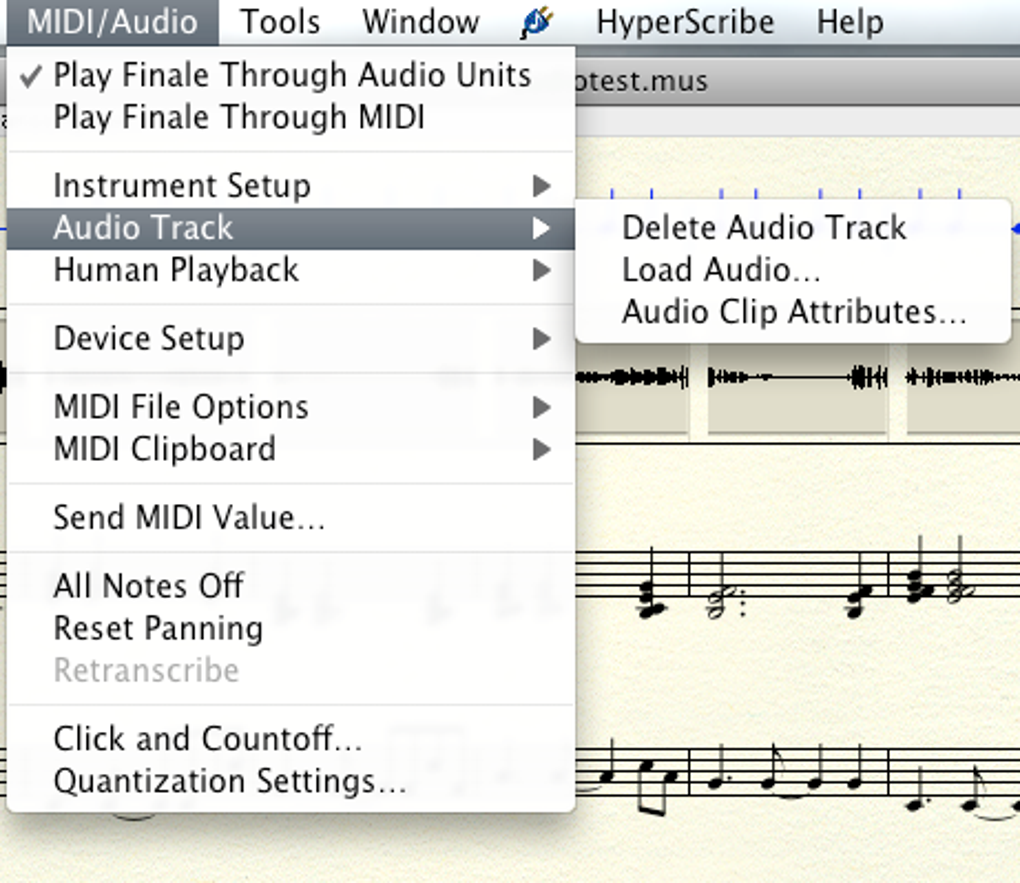This screenshot has height=883, width=1020.
Task: Choose Send MIDI Value...
Action: click(291, 518)
